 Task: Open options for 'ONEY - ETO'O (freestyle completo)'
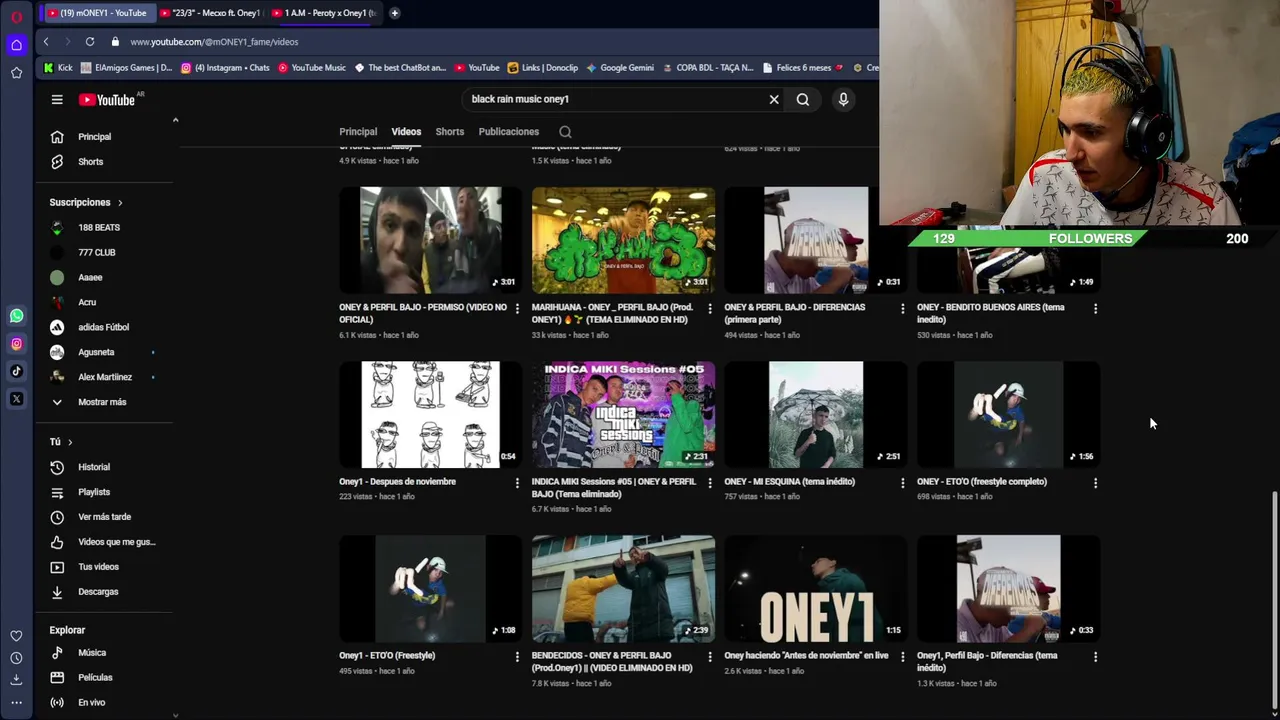1095,483
